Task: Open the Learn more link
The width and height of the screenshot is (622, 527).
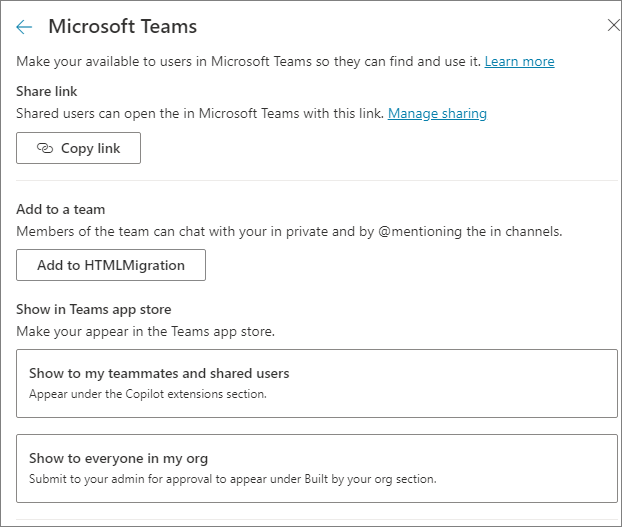Action: tap(519, 62)
